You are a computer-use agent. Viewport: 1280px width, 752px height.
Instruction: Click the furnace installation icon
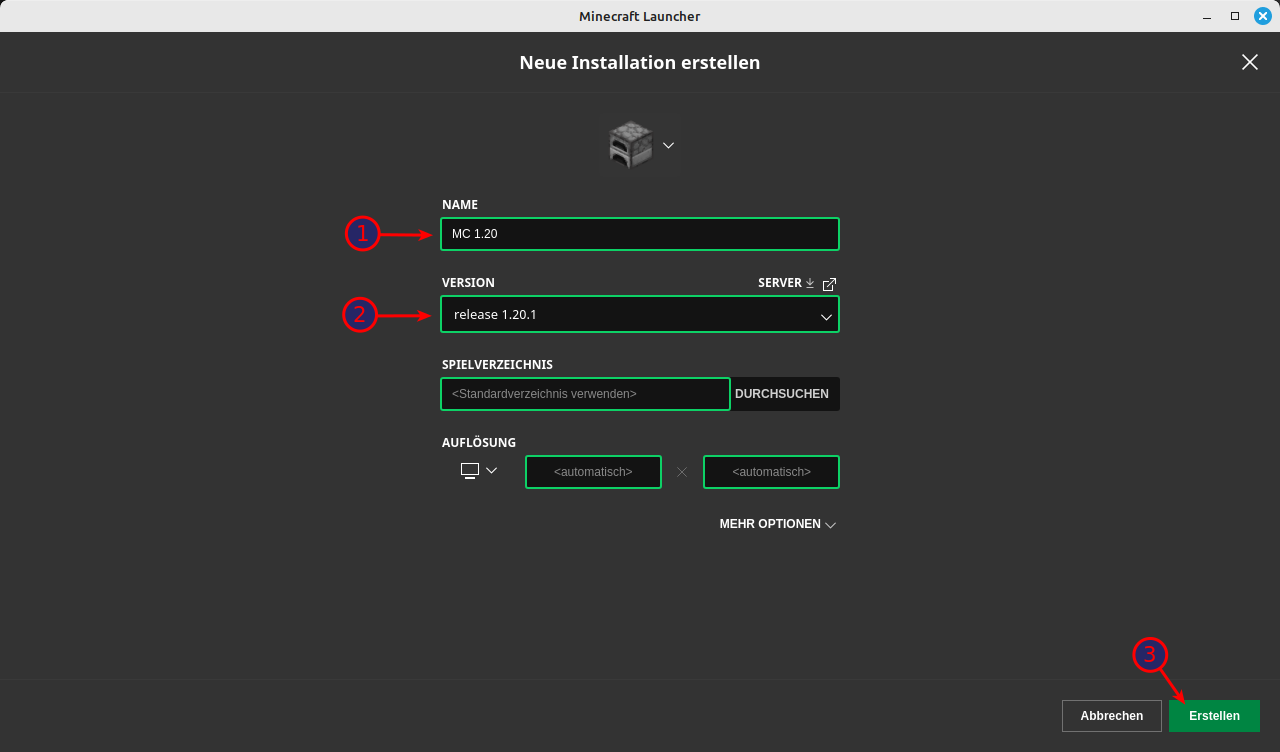[x=630, y=145]
